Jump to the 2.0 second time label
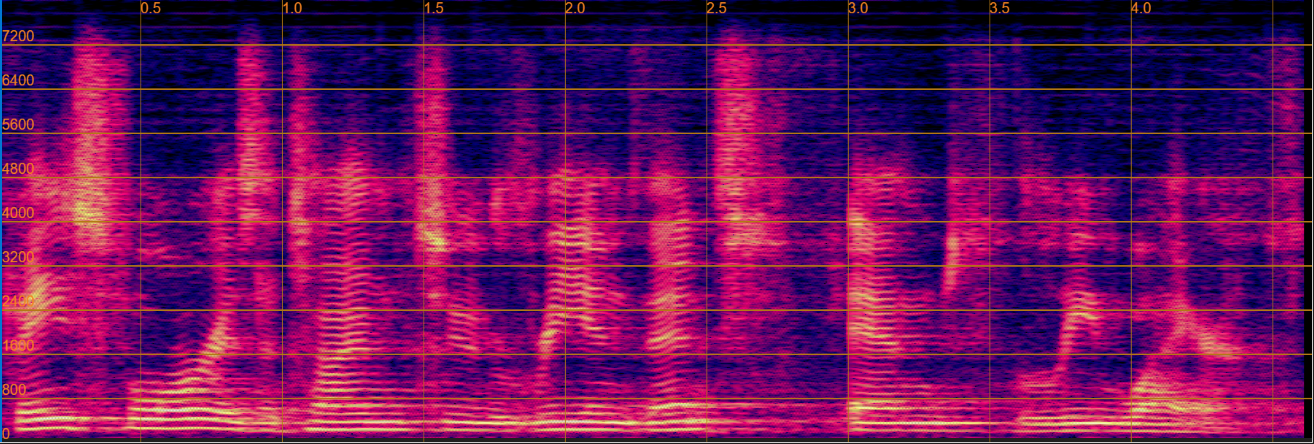This screenshot has height=444, width=1314. tap(575, 9)
